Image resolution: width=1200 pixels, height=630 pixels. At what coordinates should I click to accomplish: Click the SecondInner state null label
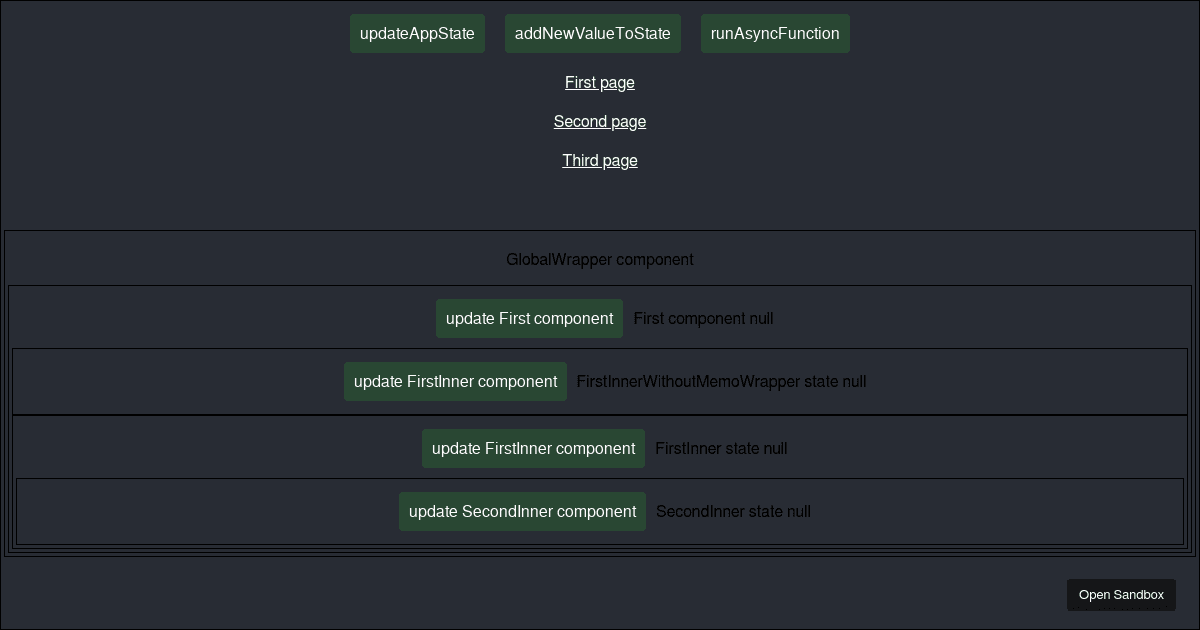pos(733,511)
